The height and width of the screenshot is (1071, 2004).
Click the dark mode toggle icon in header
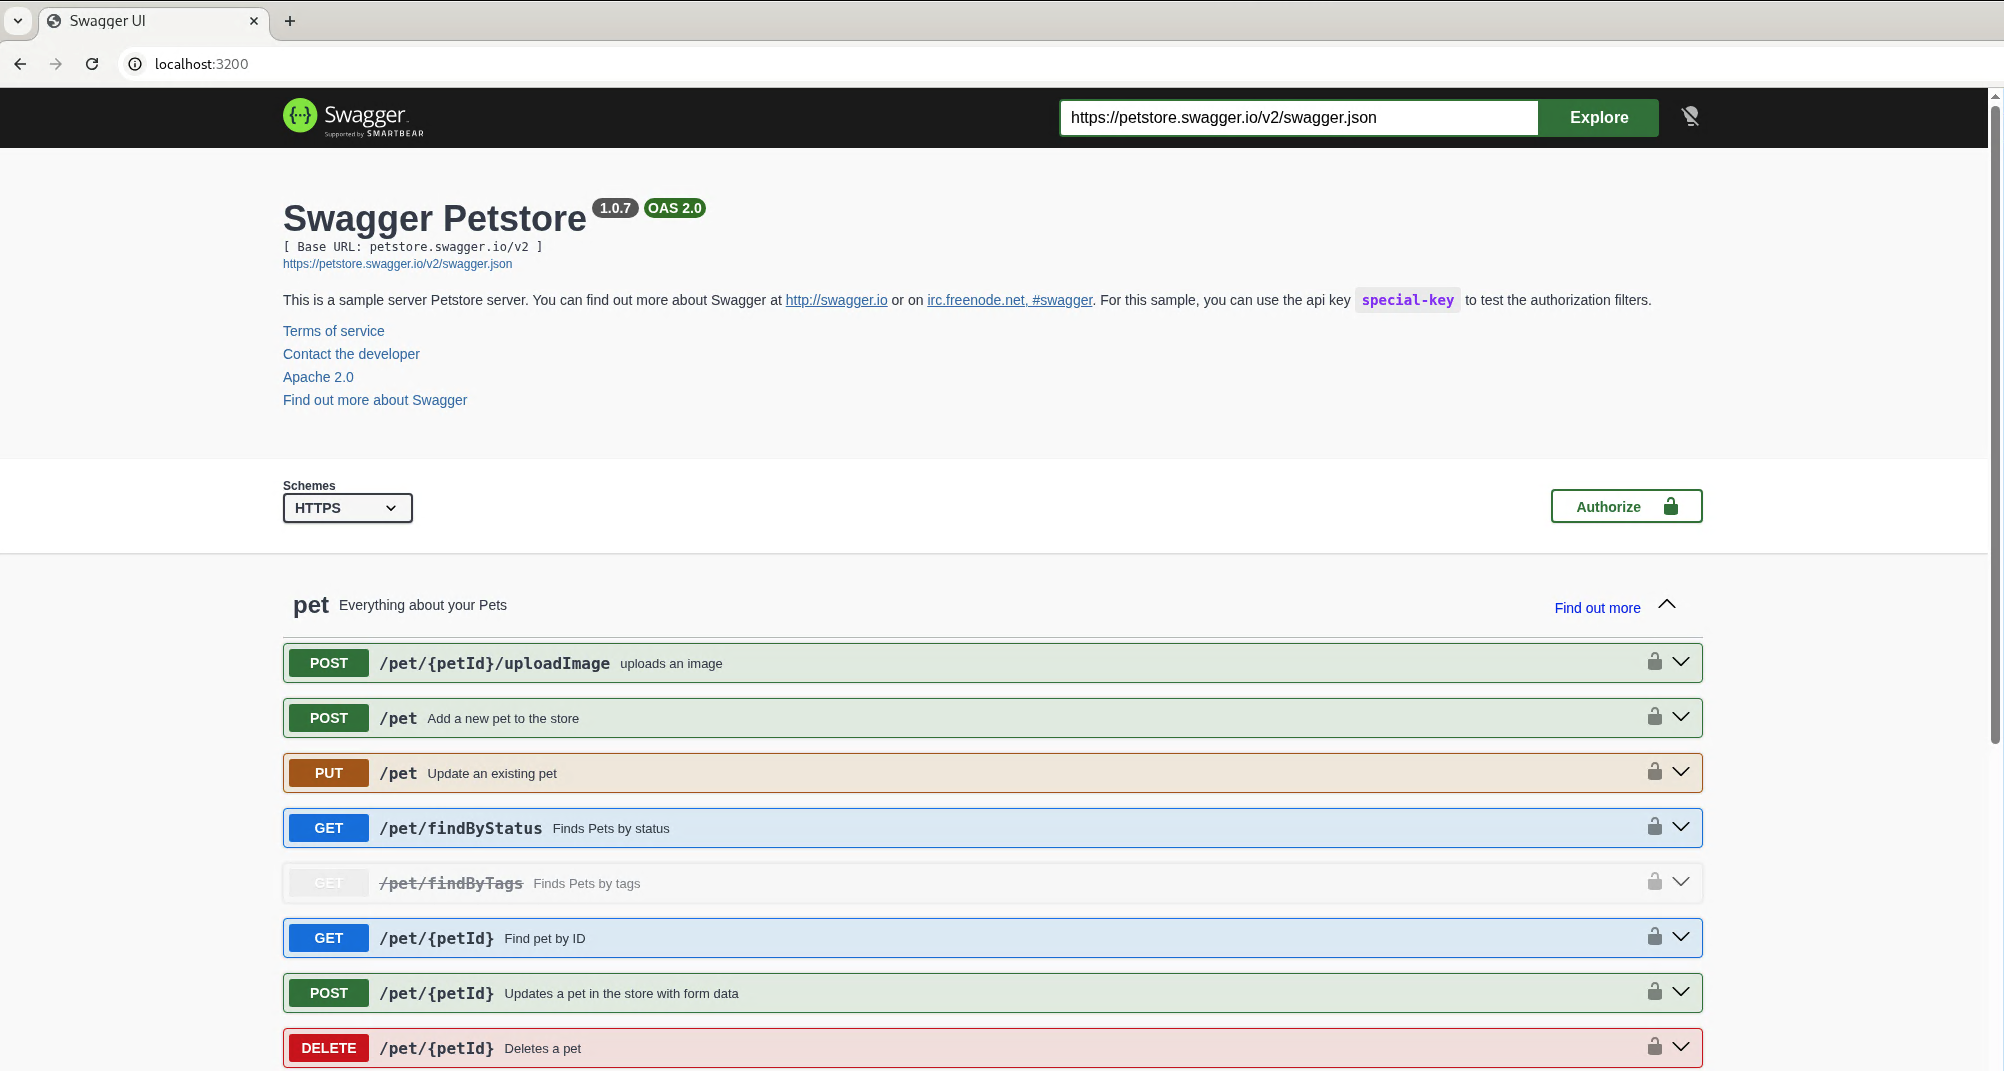point(1690,117)
